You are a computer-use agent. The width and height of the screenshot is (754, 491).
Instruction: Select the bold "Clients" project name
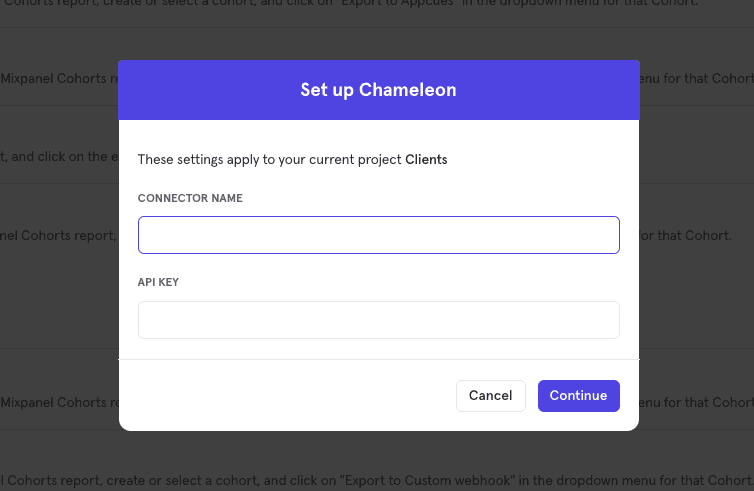click(426, 160)
